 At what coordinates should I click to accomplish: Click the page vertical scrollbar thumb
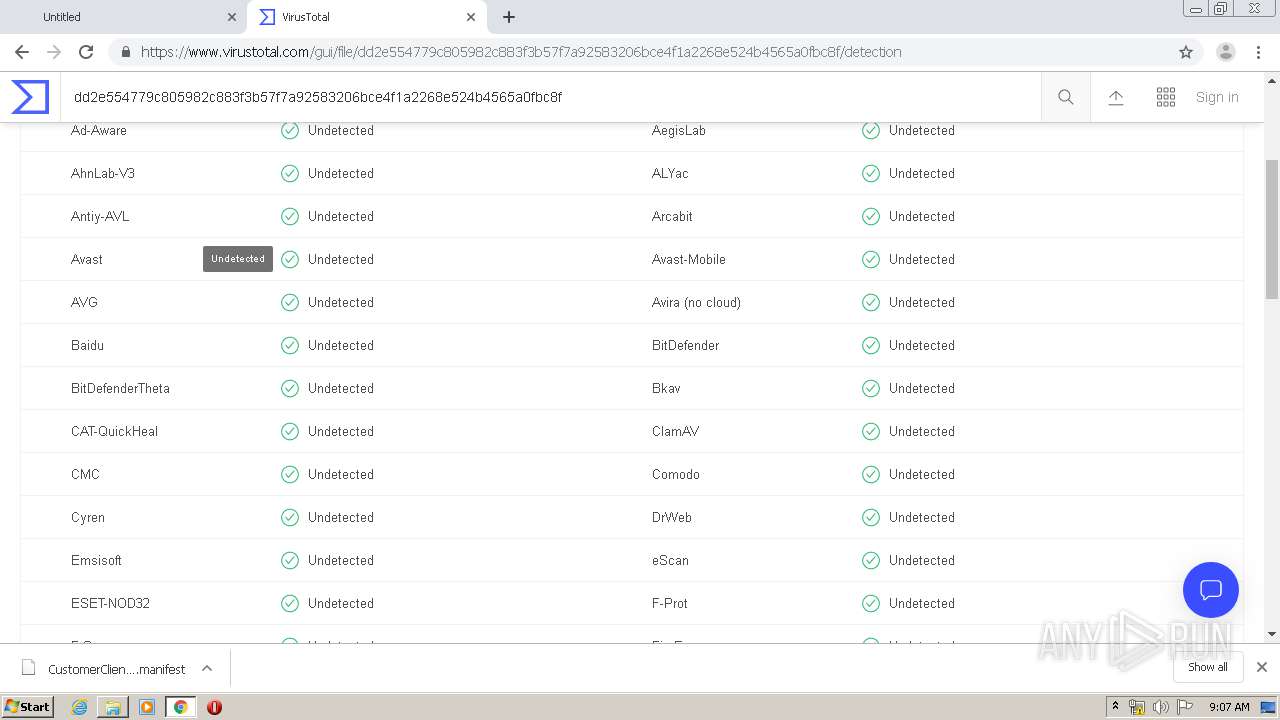(x=1272, y=228)
